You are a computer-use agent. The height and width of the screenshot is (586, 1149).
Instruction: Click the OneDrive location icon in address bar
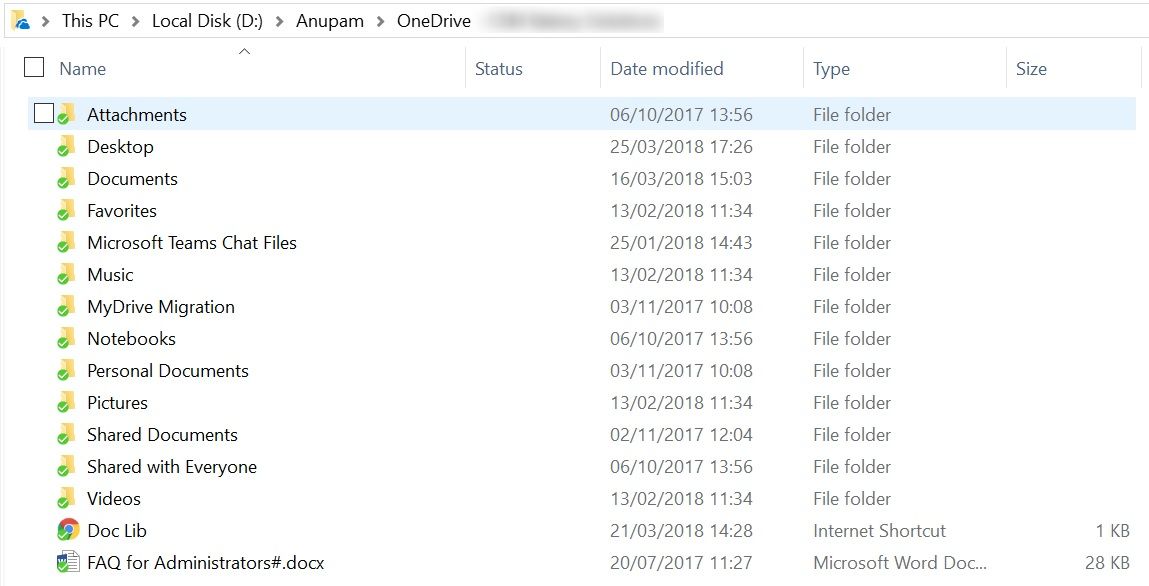(x=21, y=21)
